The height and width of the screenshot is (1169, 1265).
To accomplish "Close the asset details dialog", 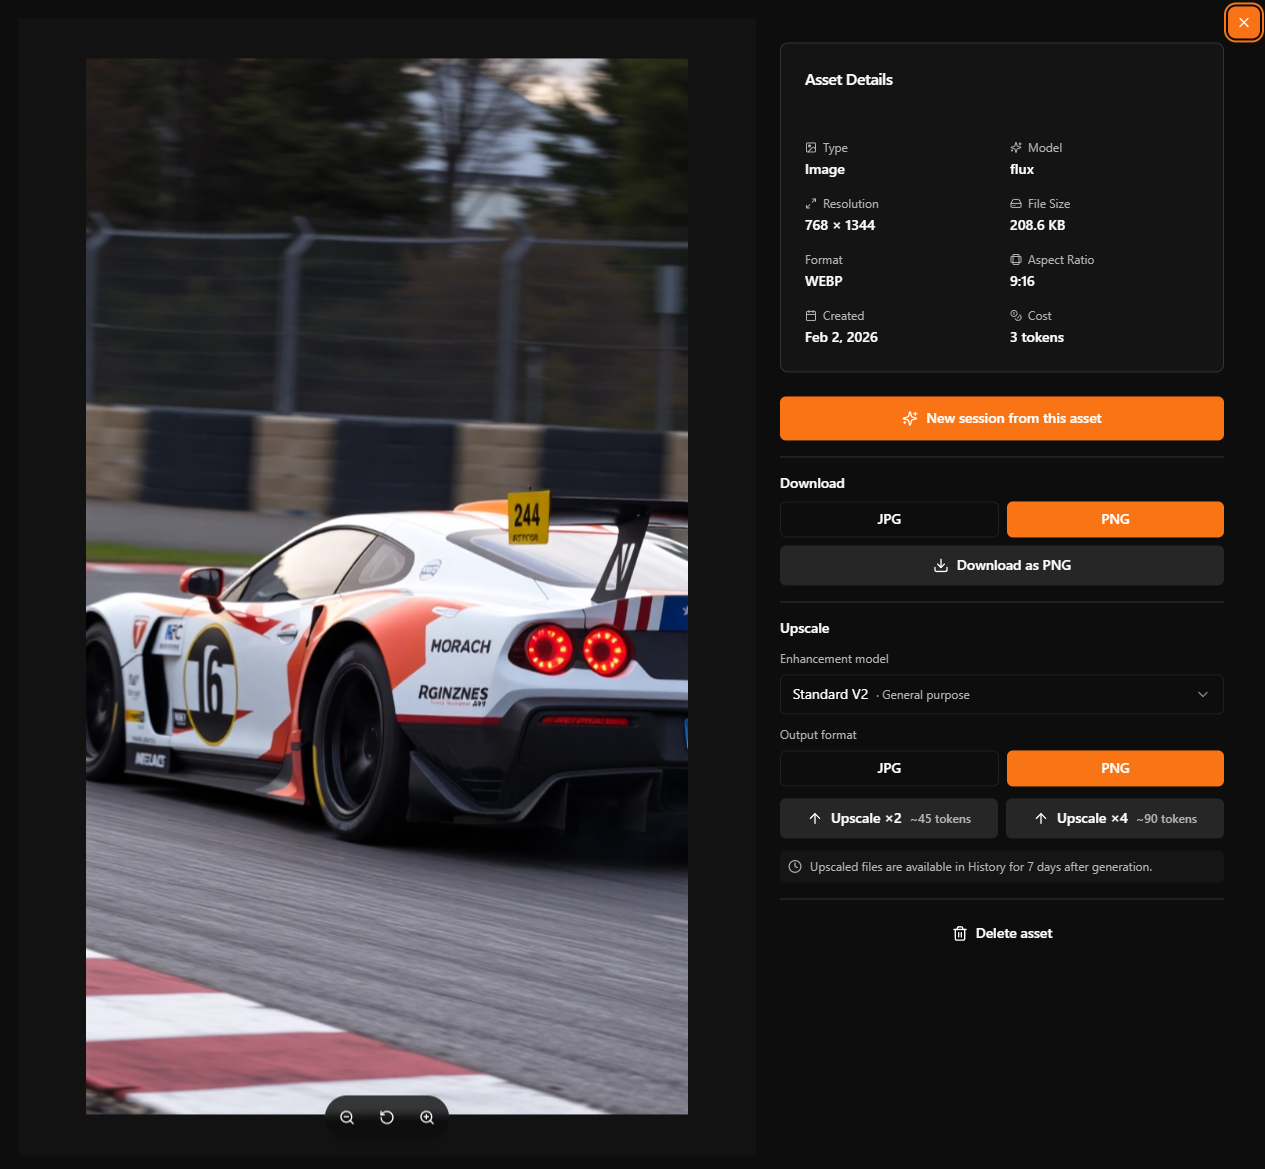I will pos(1243,23).
